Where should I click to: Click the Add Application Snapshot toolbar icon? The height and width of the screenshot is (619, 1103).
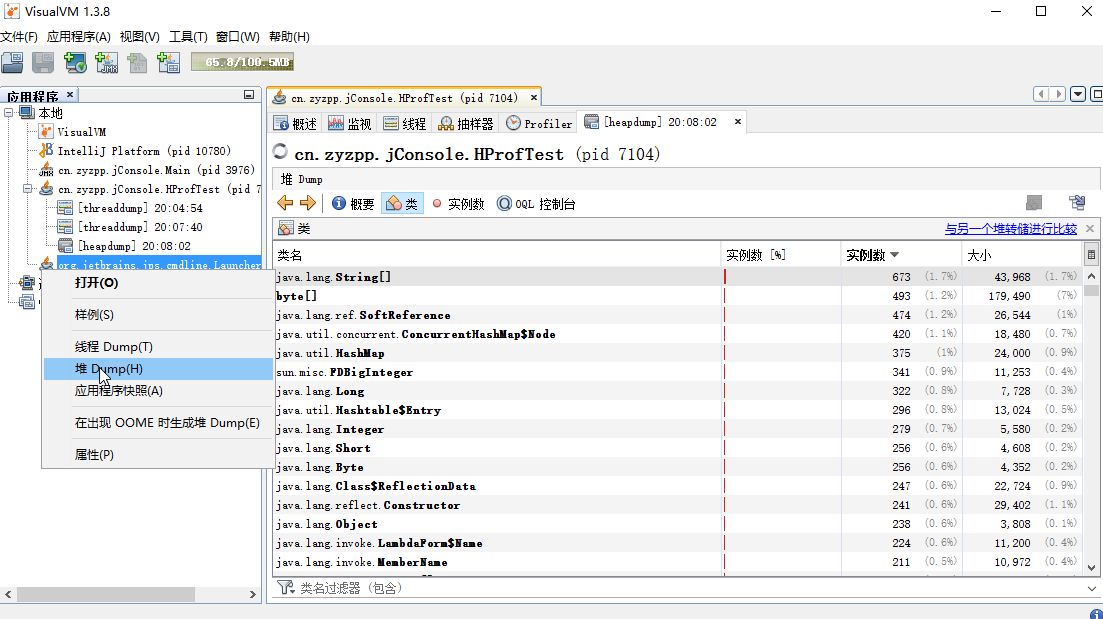click(x=168, y=62)
